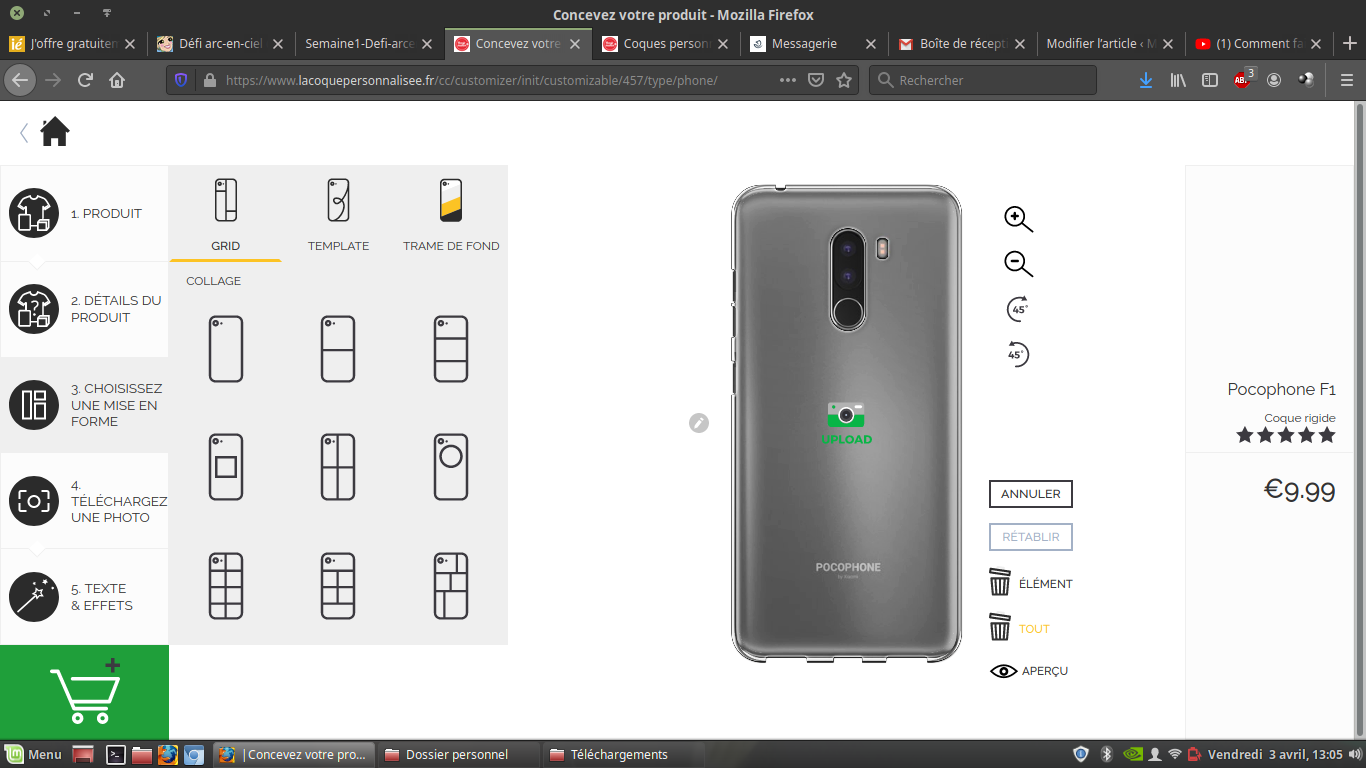Reload the current page
Image resolution: width=1366 pixels, height=768 pixels.
85,80
